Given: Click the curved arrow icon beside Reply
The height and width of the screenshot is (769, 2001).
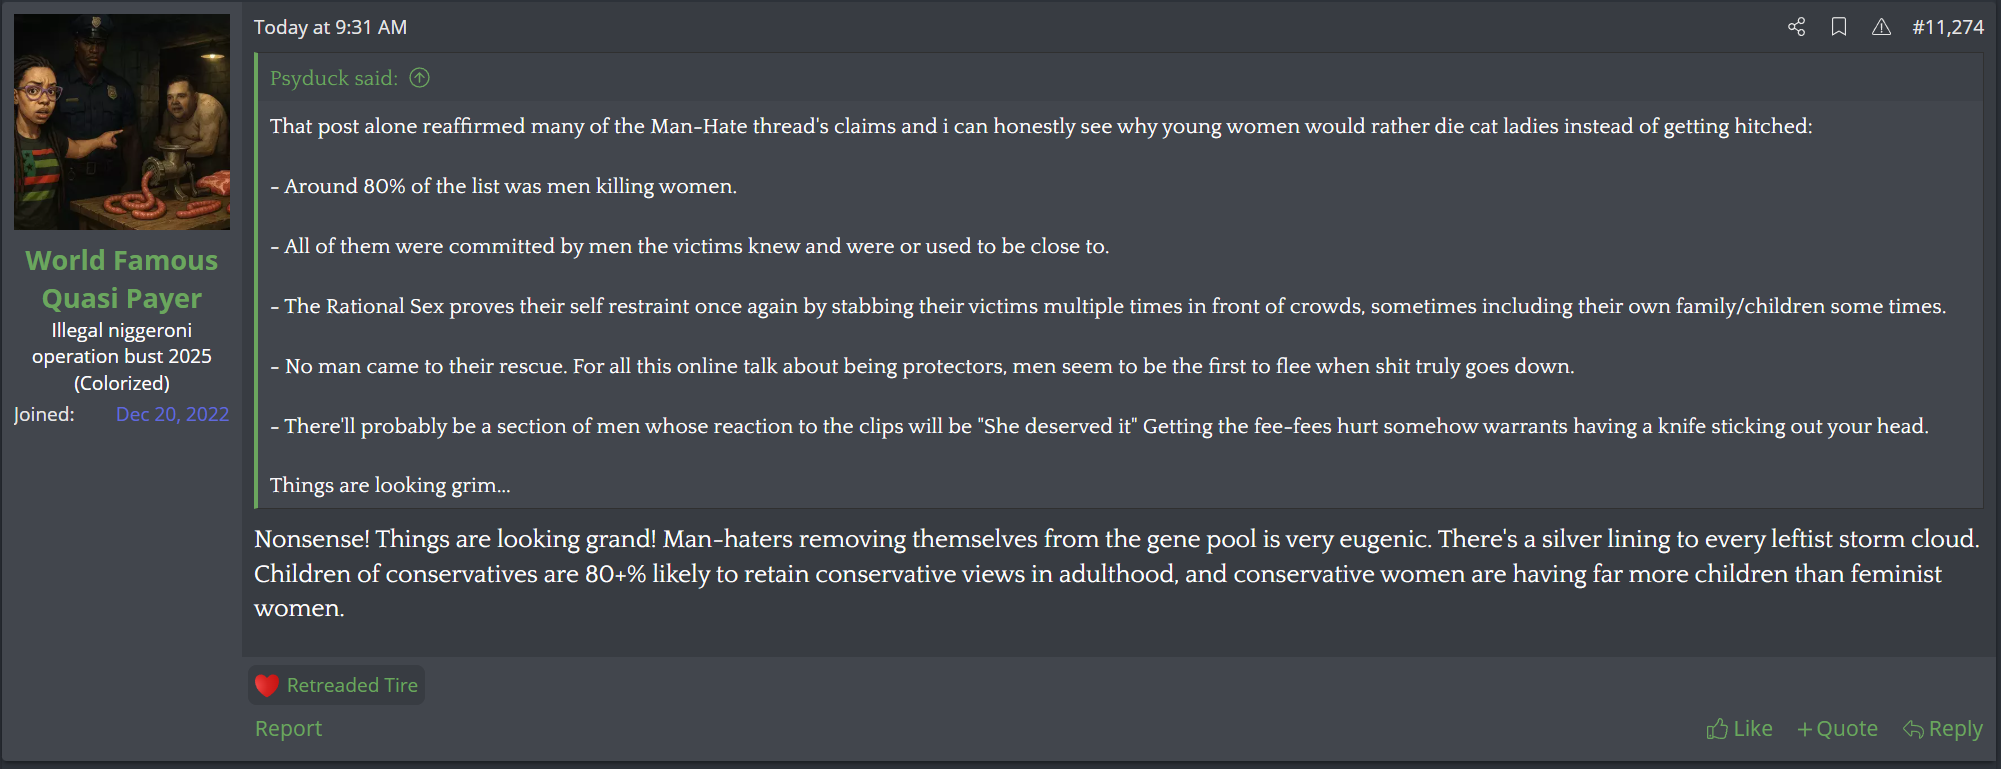Looking at the screenshot, I should click(x=1913, y=729).
